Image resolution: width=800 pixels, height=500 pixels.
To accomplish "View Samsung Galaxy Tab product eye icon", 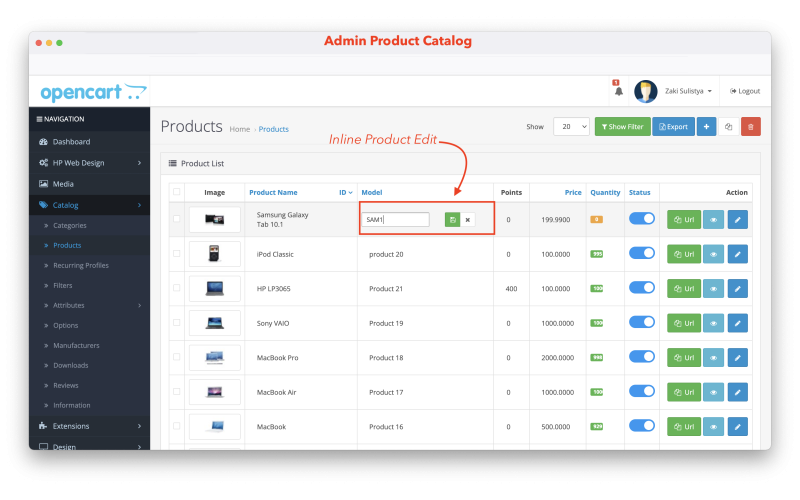I will pyautogui.click(x=713, y=220).
